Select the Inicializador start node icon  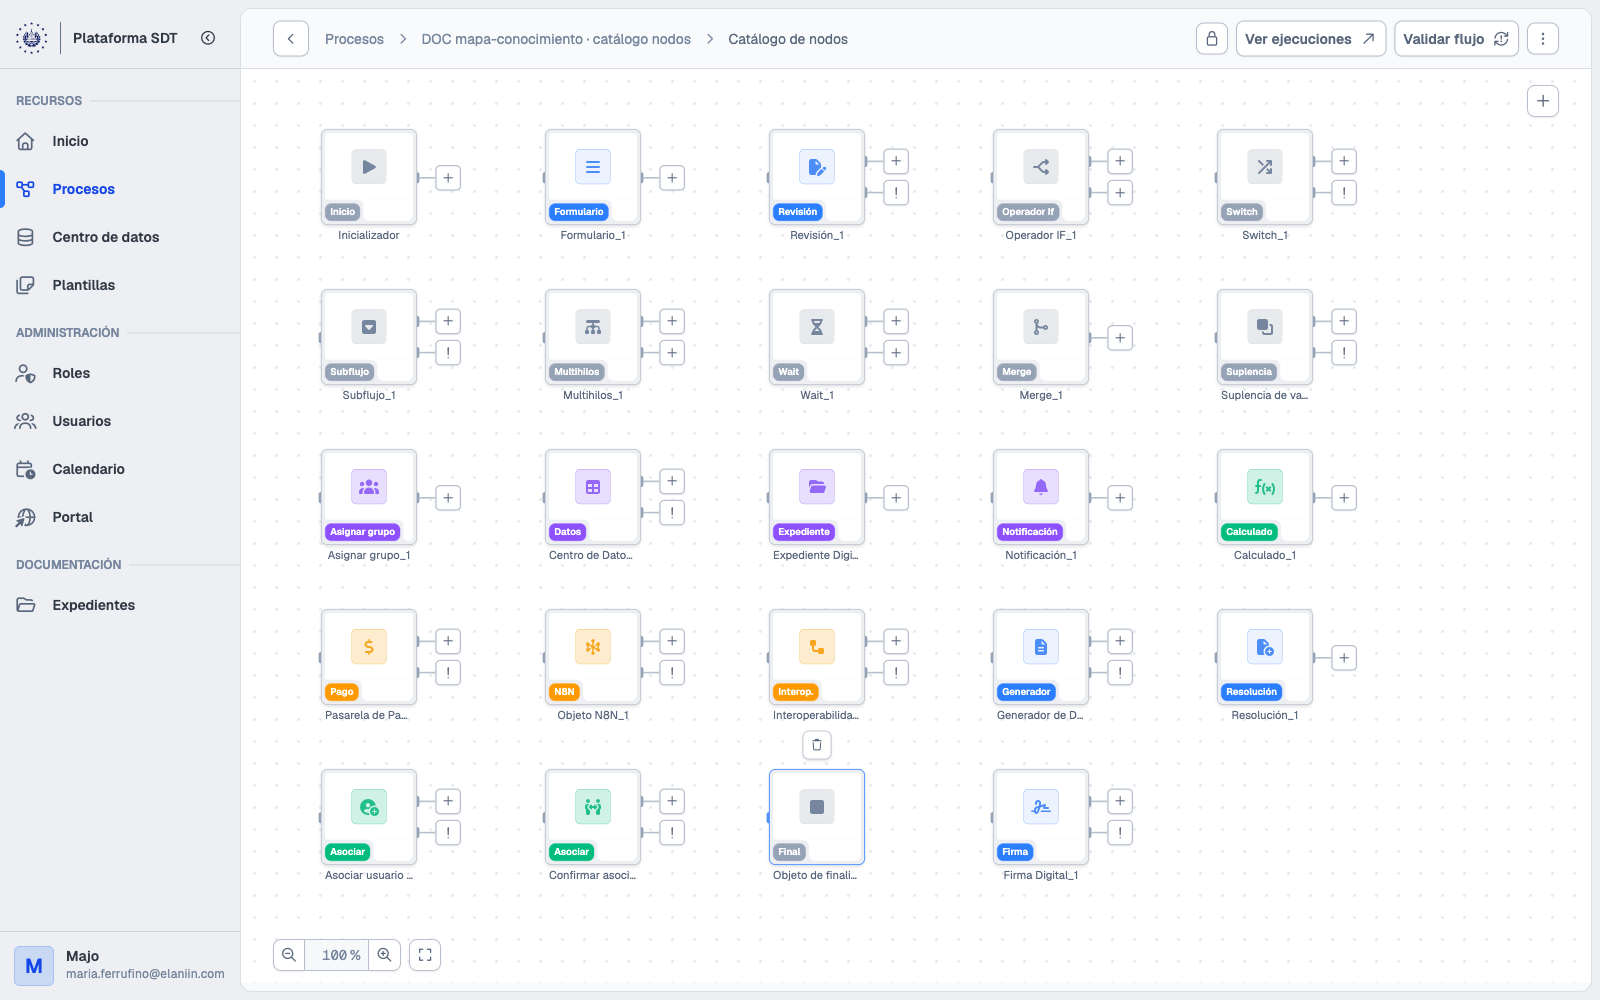[369, 167]
